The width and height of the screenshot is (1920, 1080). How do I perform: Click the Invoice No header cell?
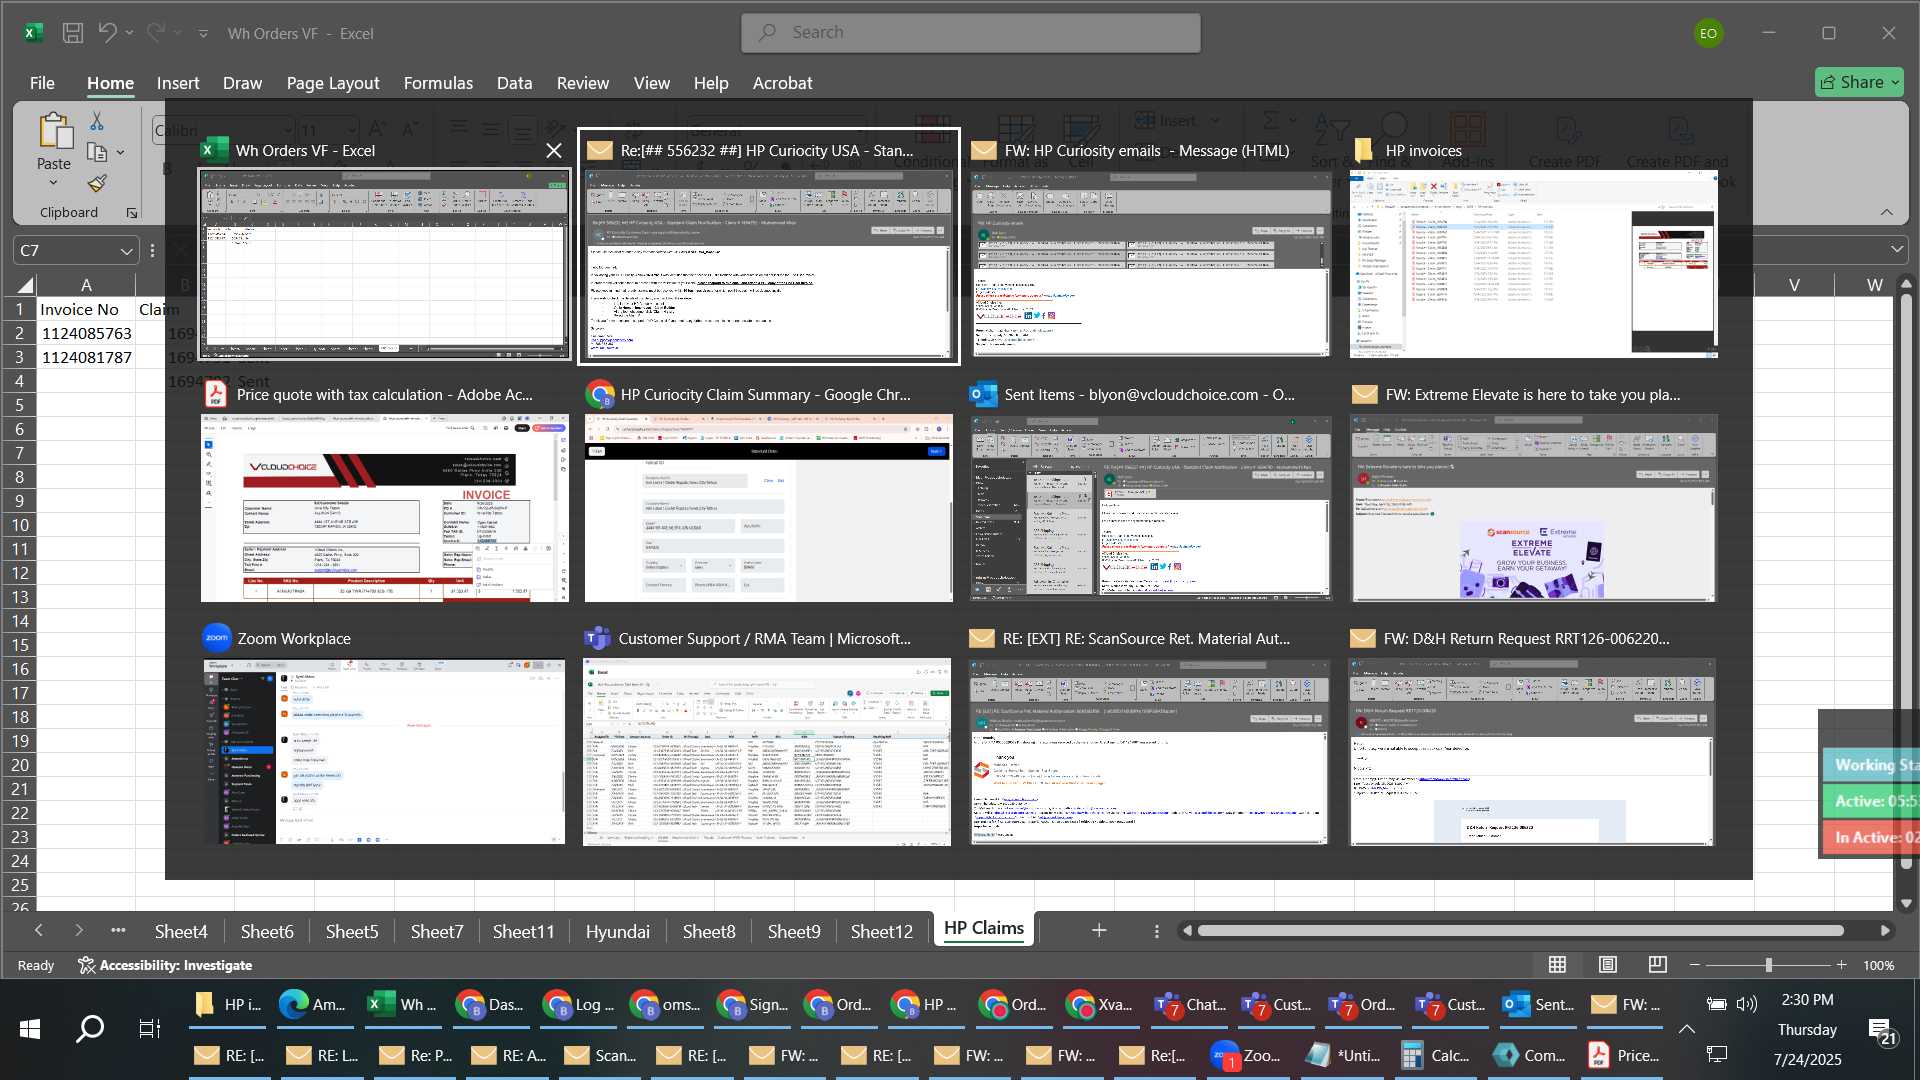(86, 309)
